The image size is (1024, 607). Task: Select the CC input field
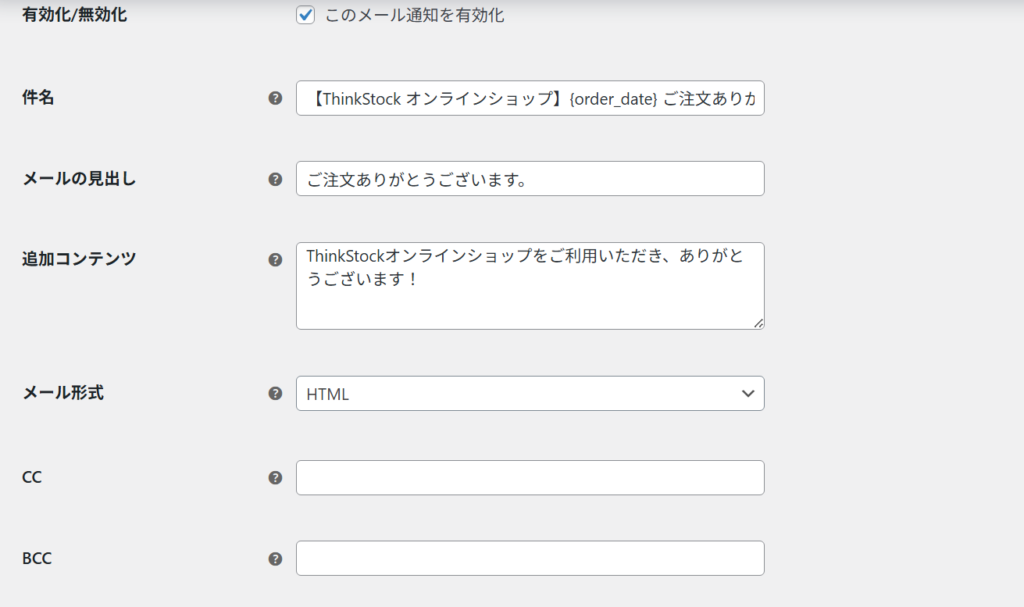[530, 478]
